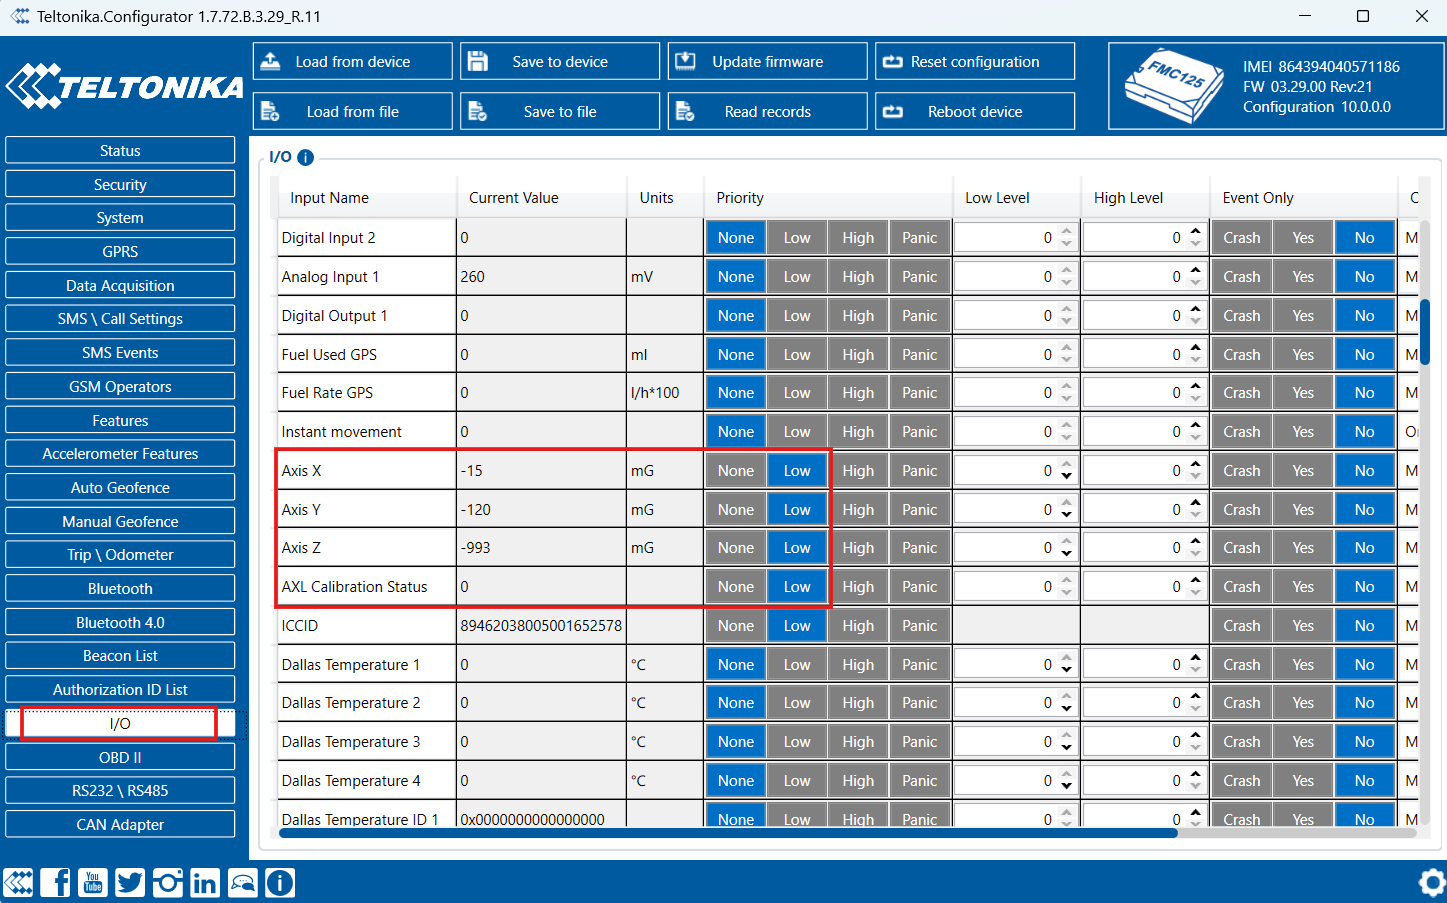Increase Dallas Temperature 1 High Level value

[1196, 659]
